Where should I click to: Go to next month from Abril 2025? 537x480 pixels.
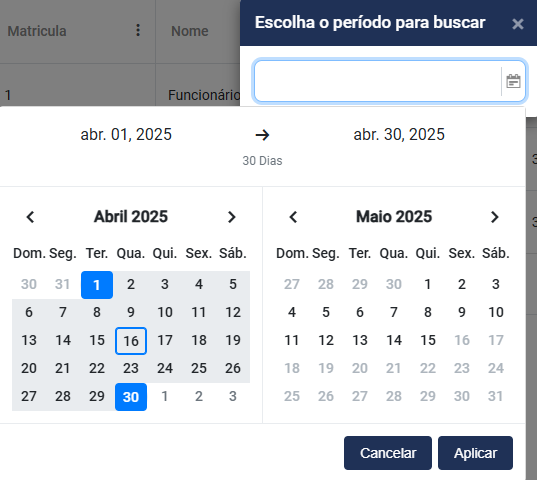click(x=232, y=217)
